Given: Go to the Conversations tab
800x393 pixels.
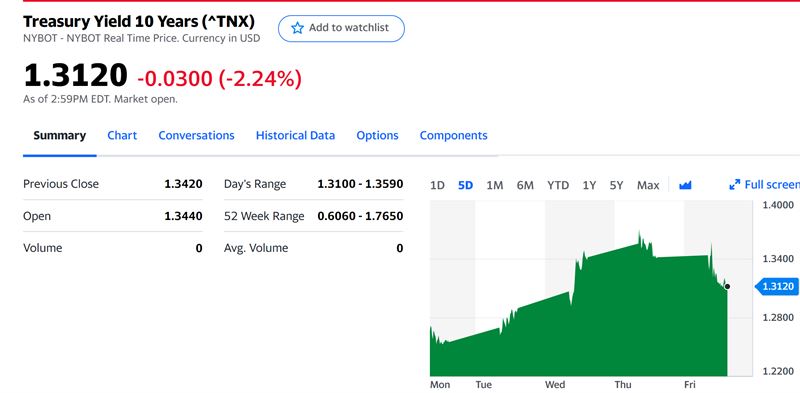Looking at the screenshot, I should pos(196,135).
